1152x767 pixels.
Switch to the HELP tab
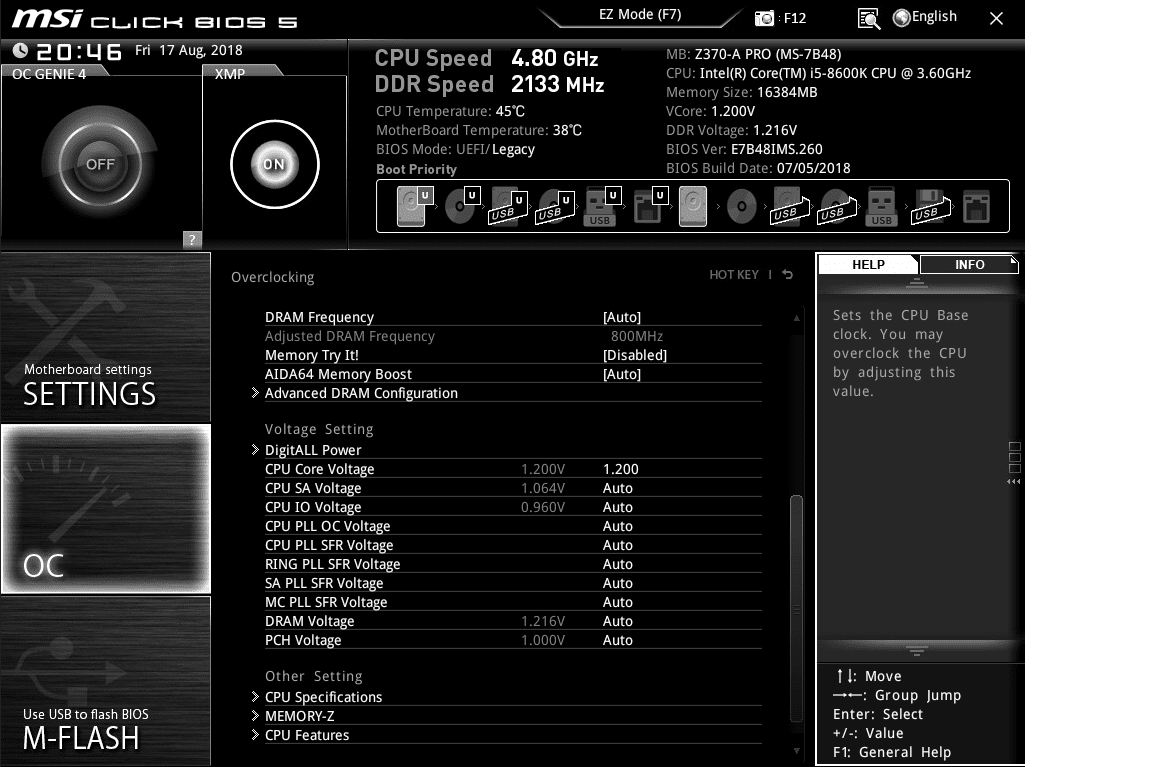[868, 264]
